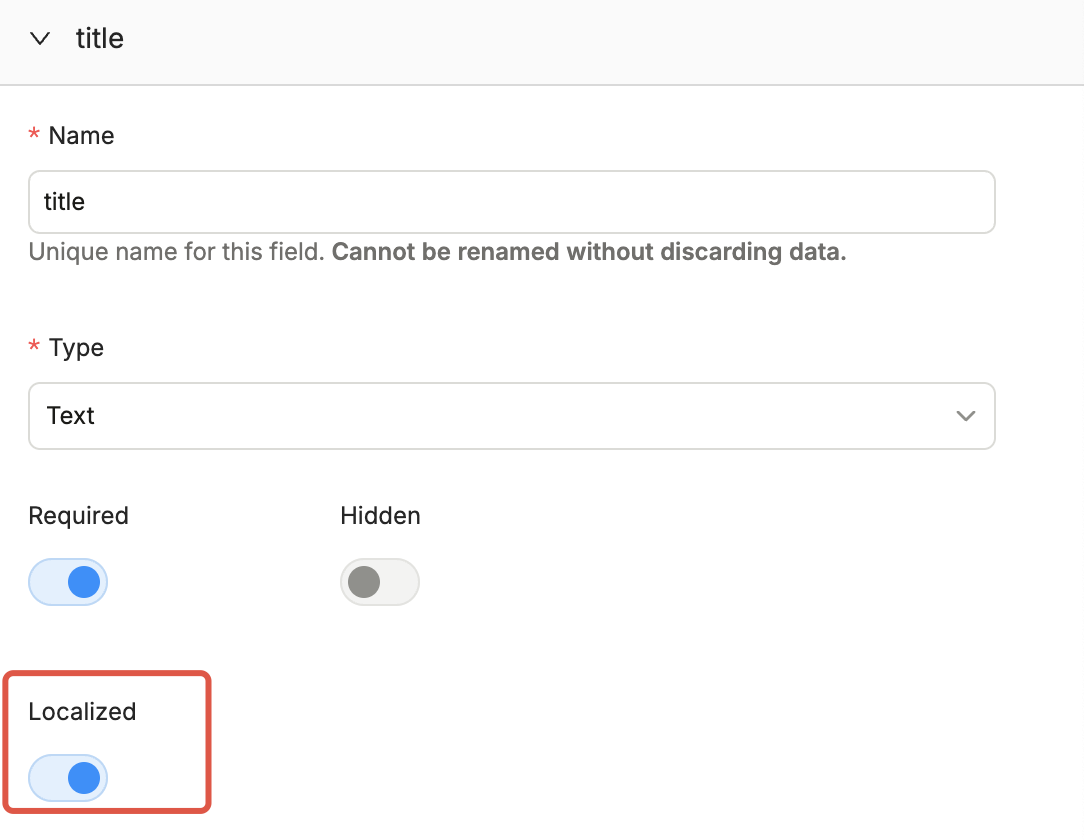Disable the Required toggle
The width and height of the screenshot is (1084, 840).
[x=68, y=582]
